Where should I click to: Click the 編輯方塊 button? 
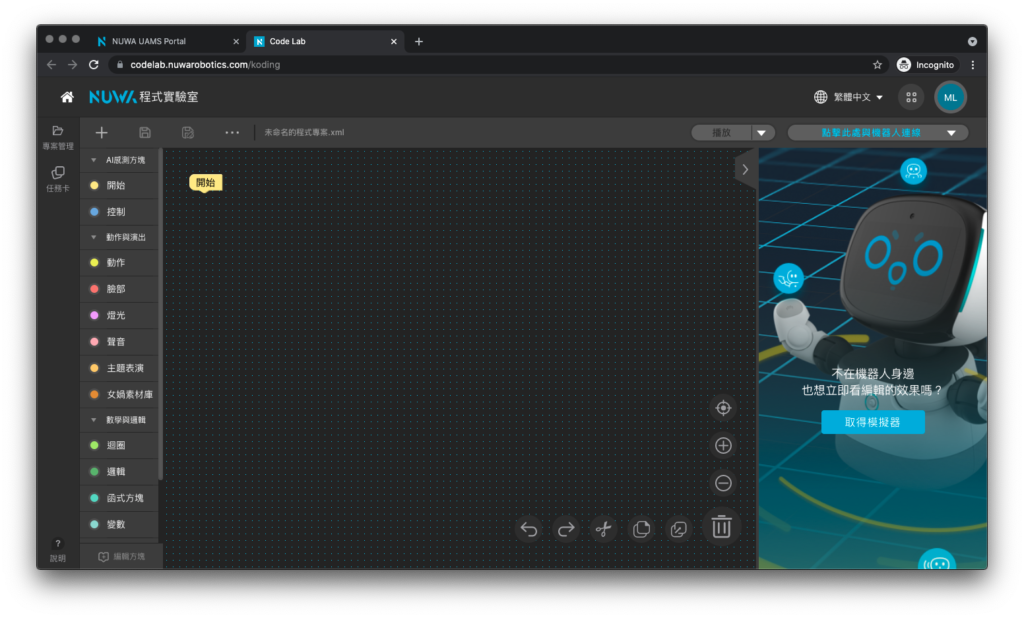(x=121, y=557)
